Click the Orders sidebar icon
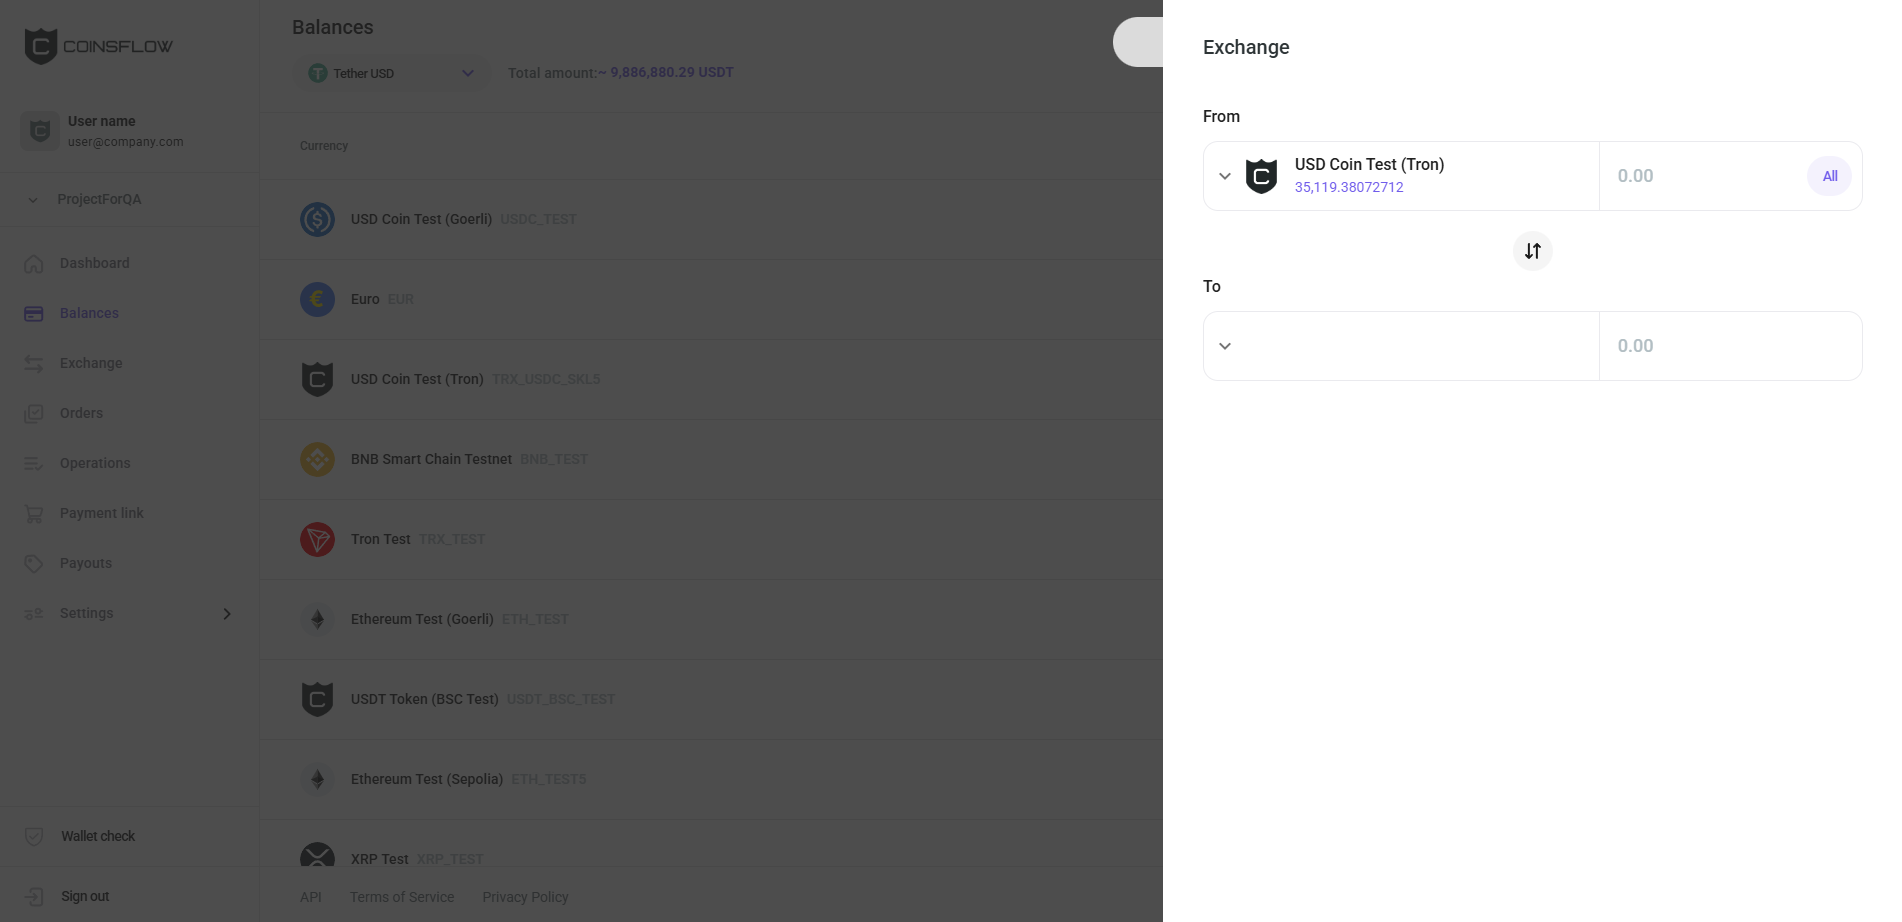This screenshot has width=1902, height=922. (33, 413)
